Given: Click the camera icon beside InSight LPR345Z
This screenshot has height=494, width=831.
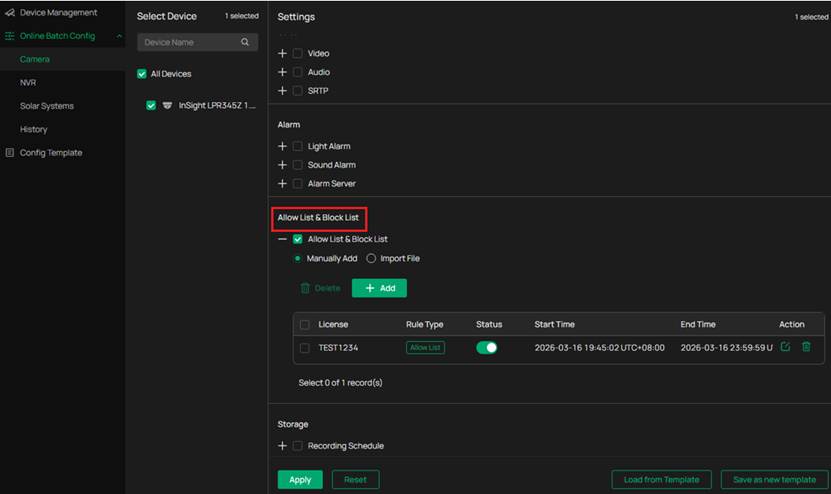Looking at the screenshot, I should (167, 105).
